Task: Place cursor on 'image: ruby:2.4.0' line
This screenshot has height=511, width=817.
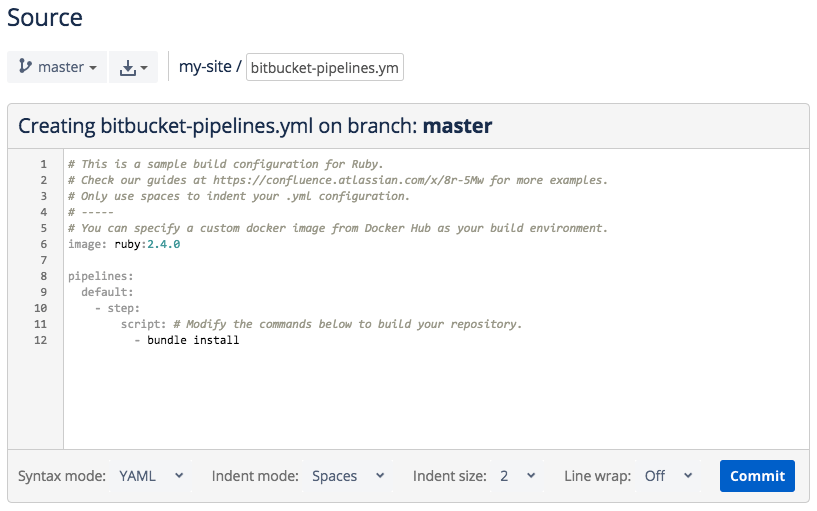Action: (x=124, y=244)
